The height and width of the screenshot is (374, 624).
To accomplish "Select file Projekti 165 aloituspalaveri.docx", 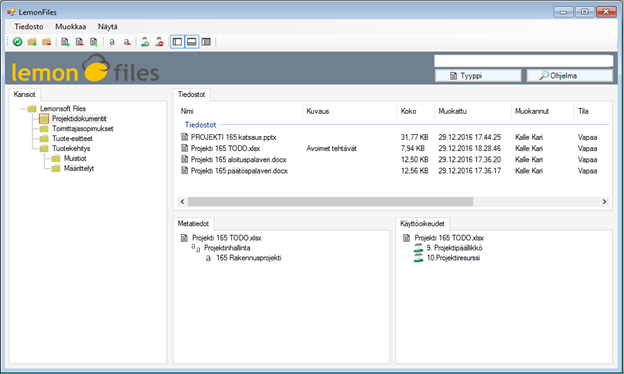I will click(238, 160).
